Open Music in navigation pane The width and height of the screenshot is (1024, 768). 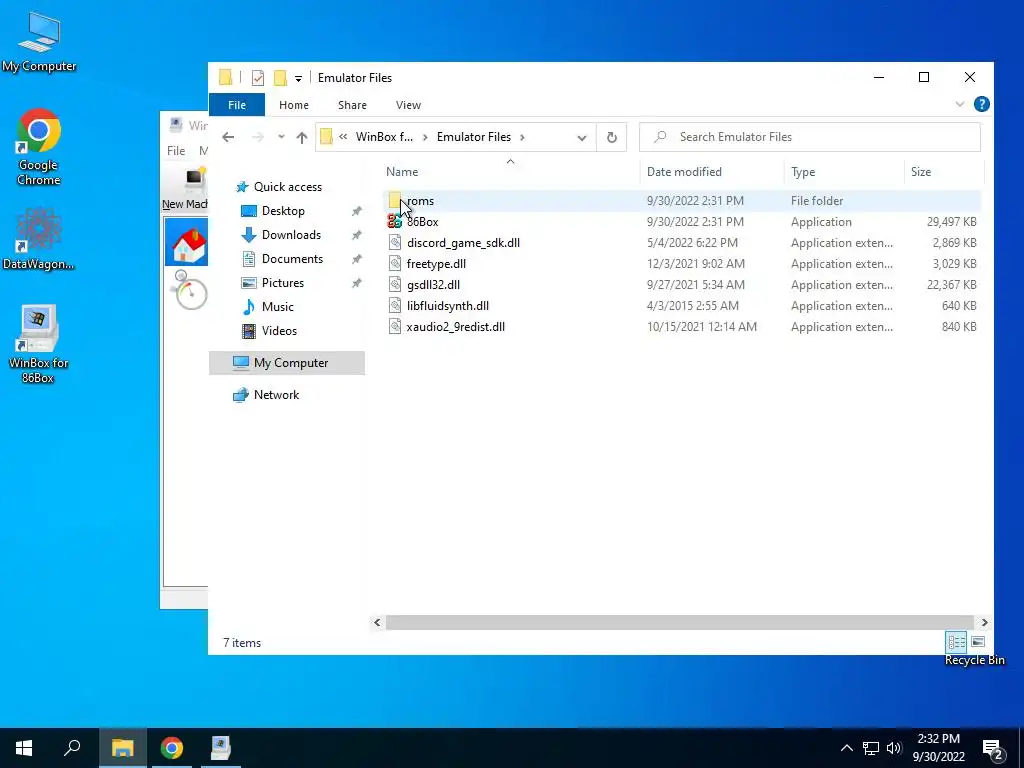pos(278,307)
